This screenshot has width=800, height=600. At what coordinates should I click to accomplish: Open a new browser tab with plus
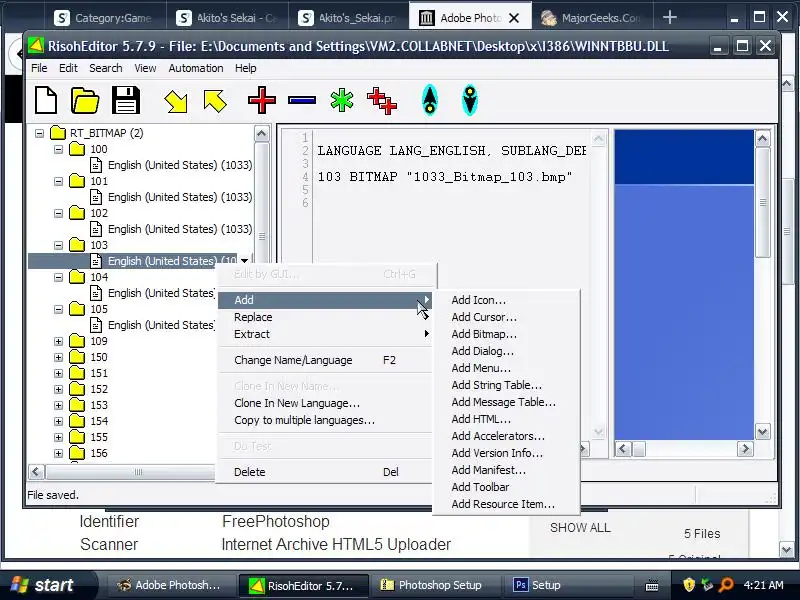[669, 18]
